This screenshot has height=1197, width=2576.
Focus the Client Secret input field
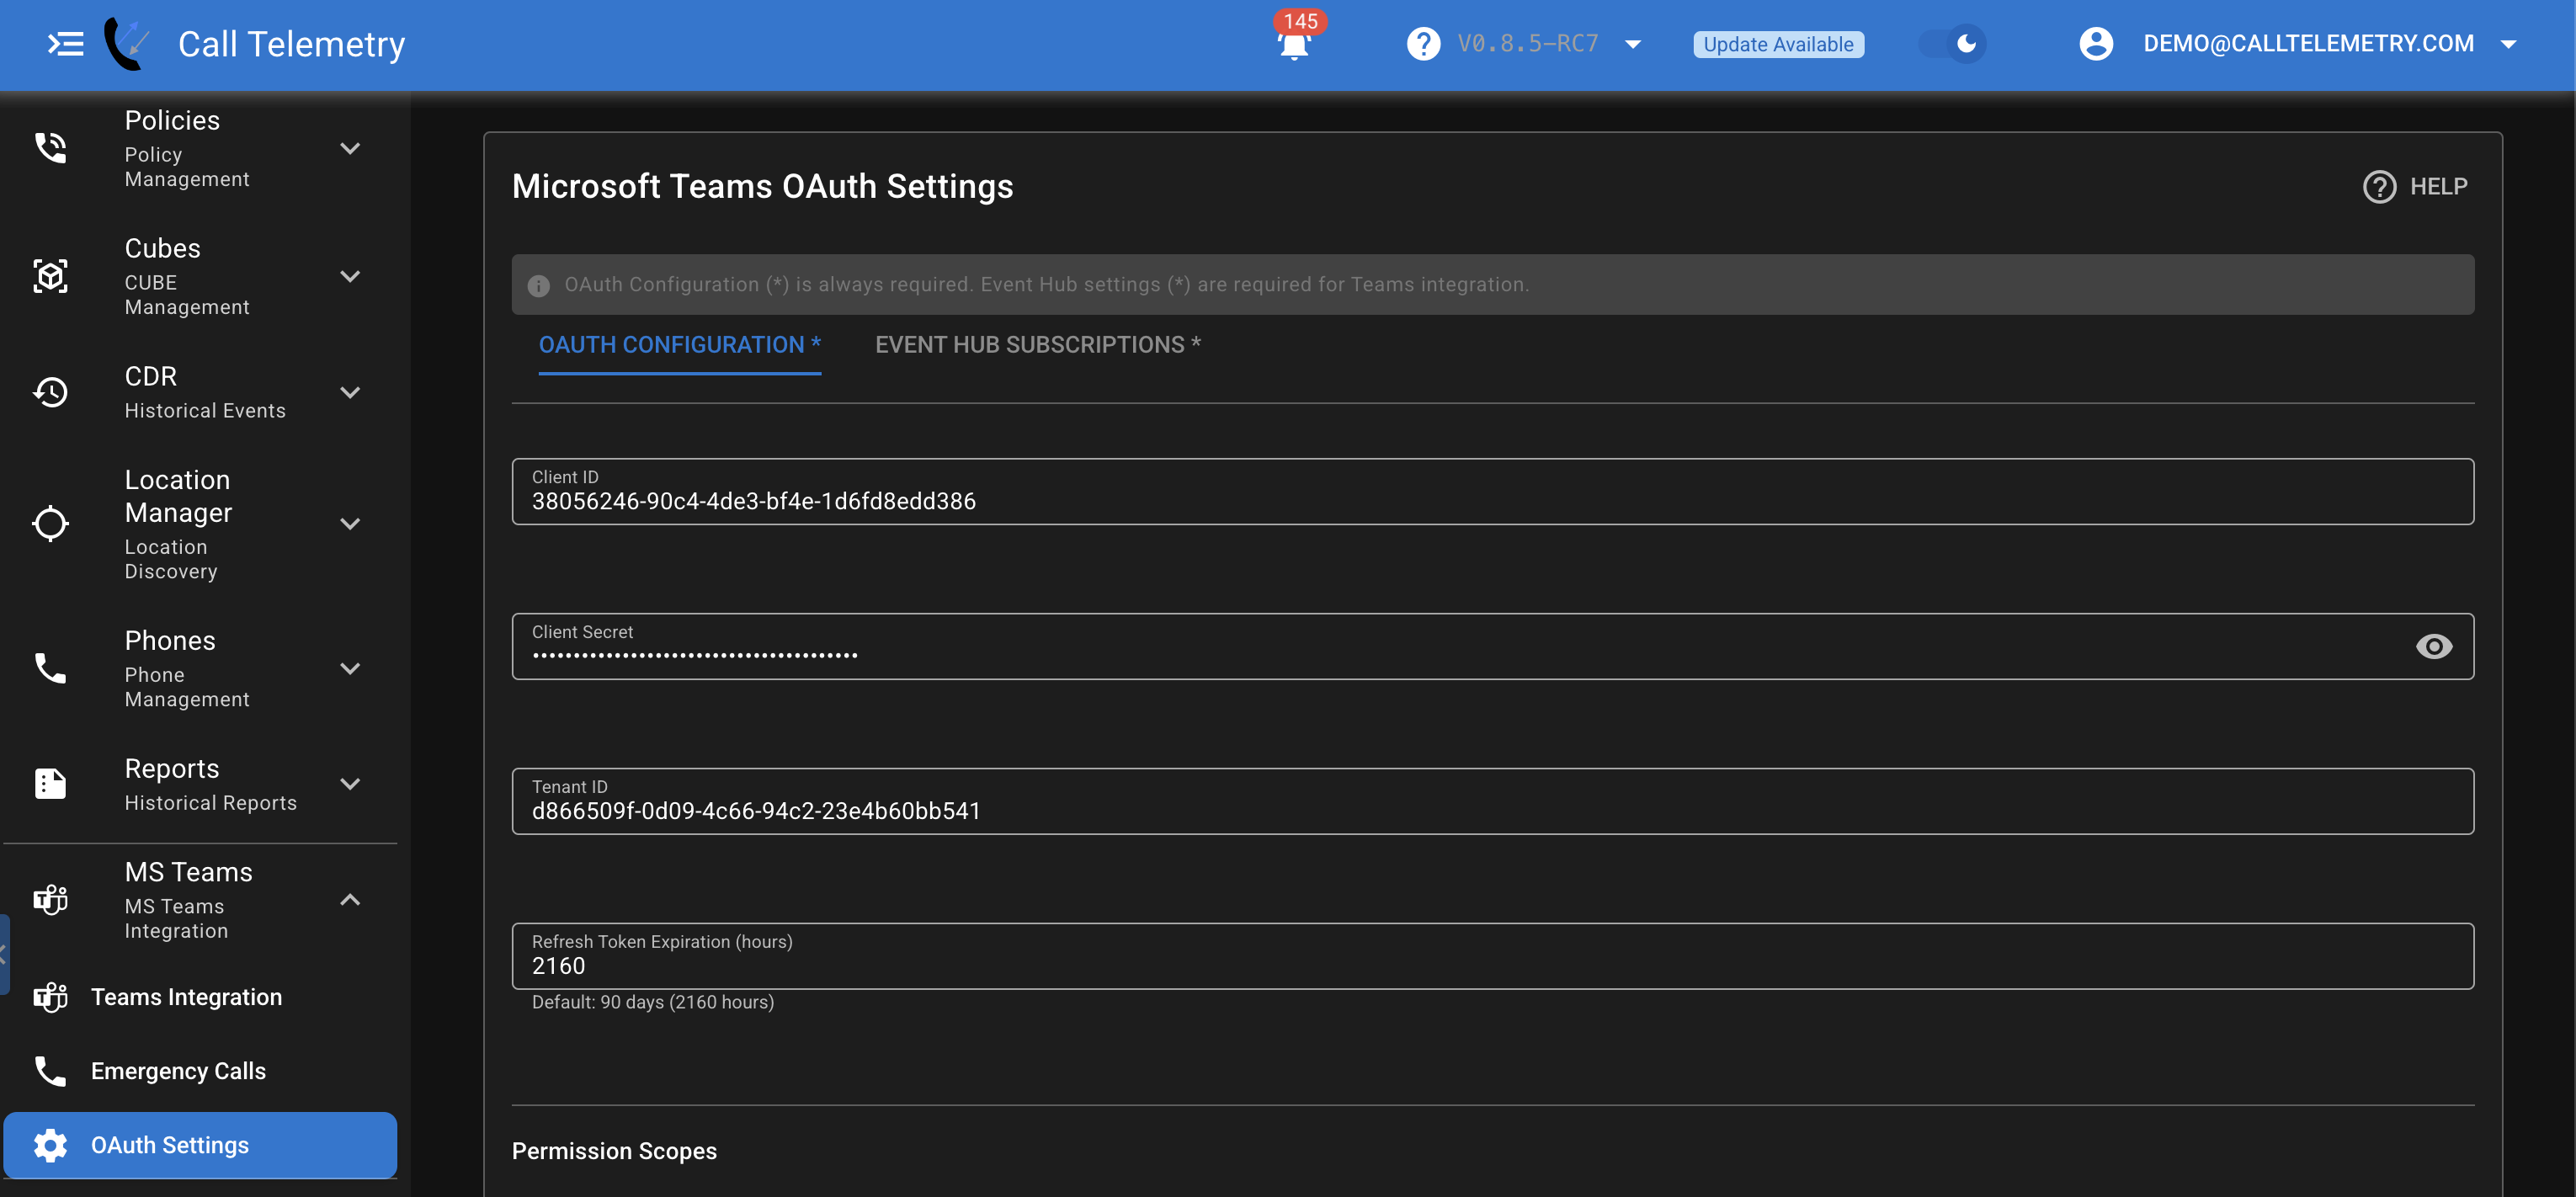(x=1493, y=647)
